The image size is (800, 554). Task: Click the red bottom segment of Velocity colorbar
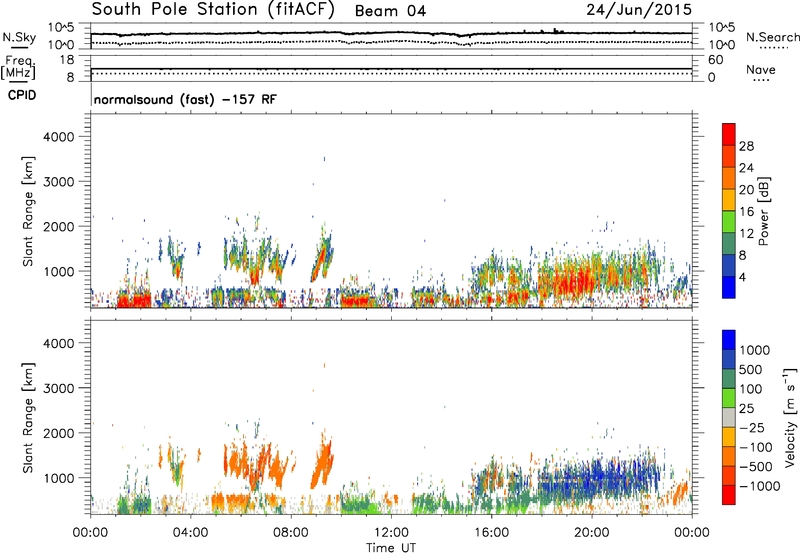(729, 495)
